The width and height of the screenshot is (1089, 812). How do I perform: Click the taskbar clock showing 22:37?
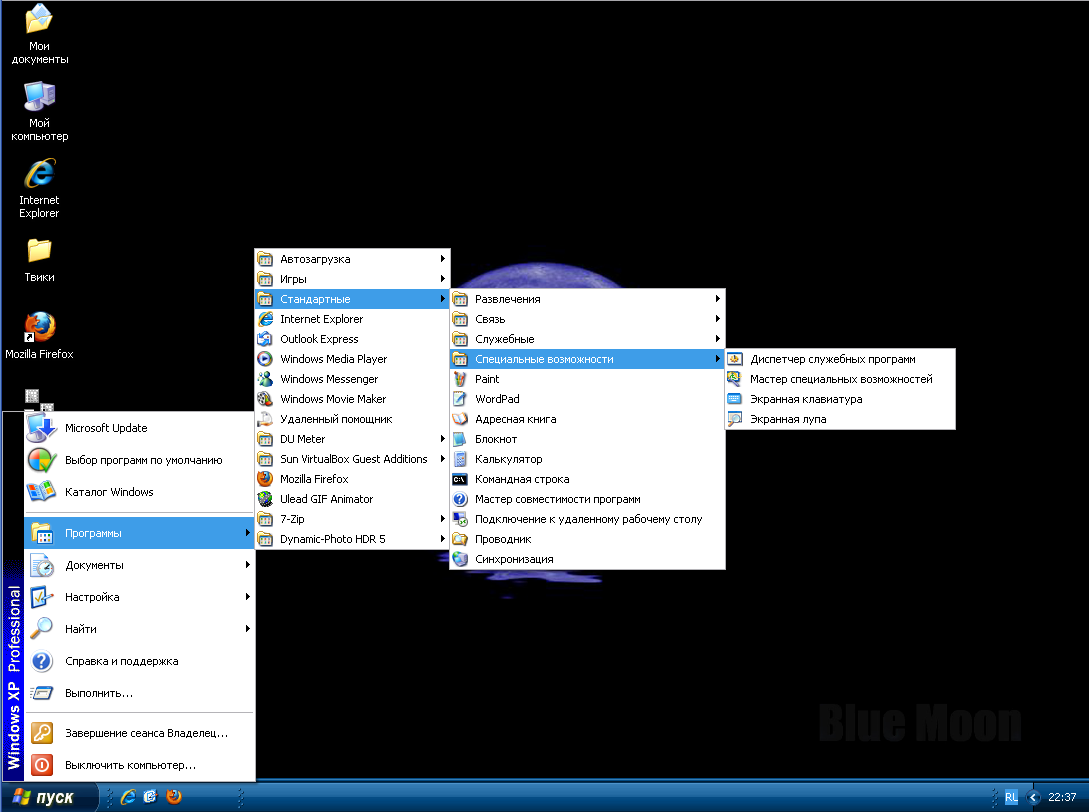point(1062,797)
